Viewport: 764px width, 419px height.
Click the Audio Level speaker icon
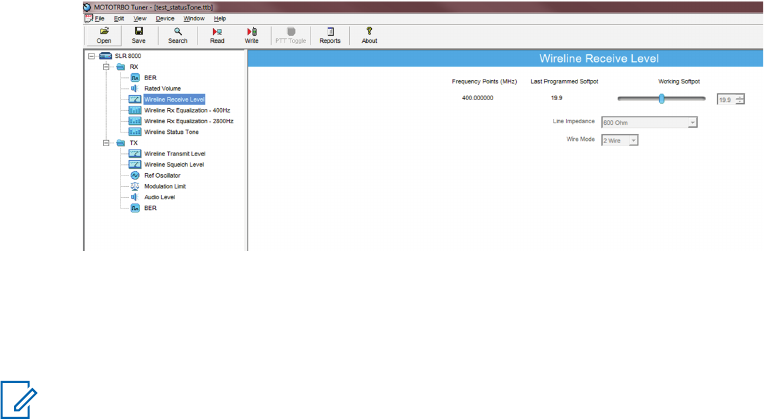point(134,197)
